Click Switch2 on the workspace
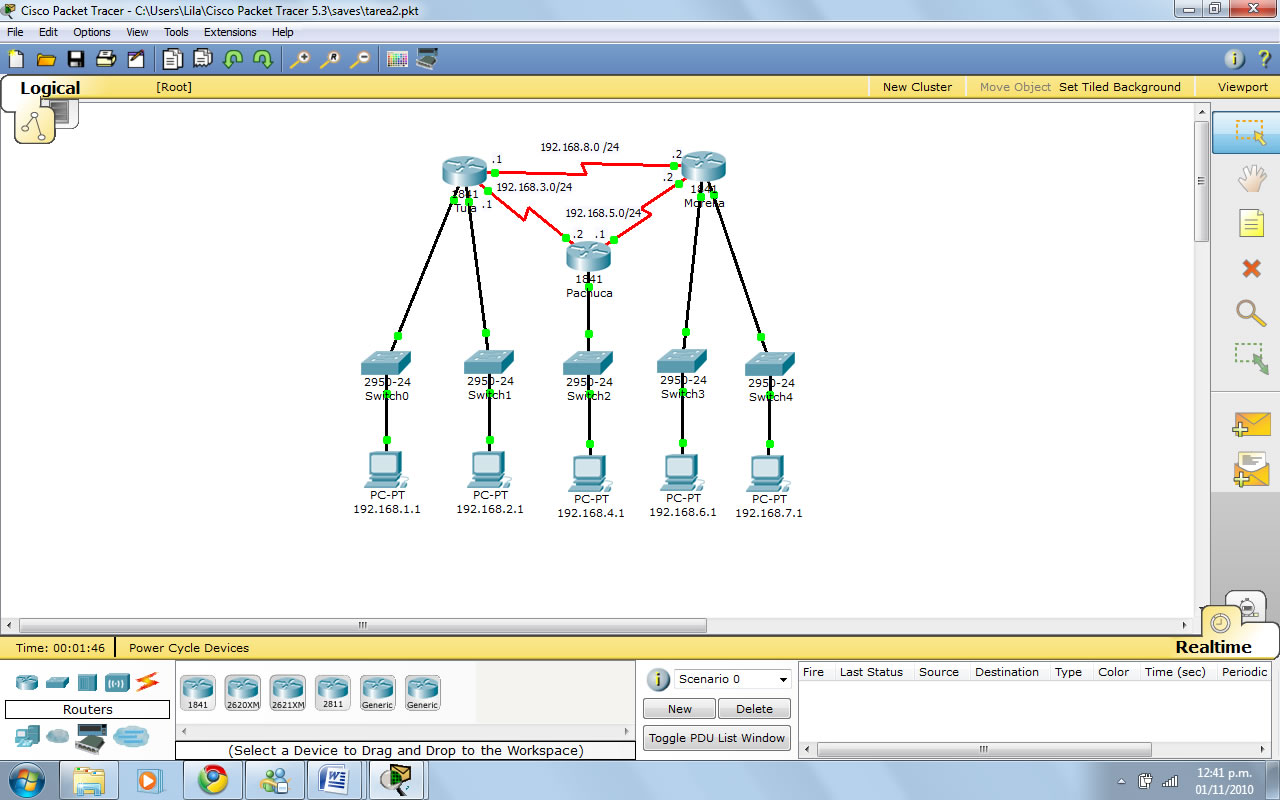Viewport: 1280px width, 800px height. point(589,363)
